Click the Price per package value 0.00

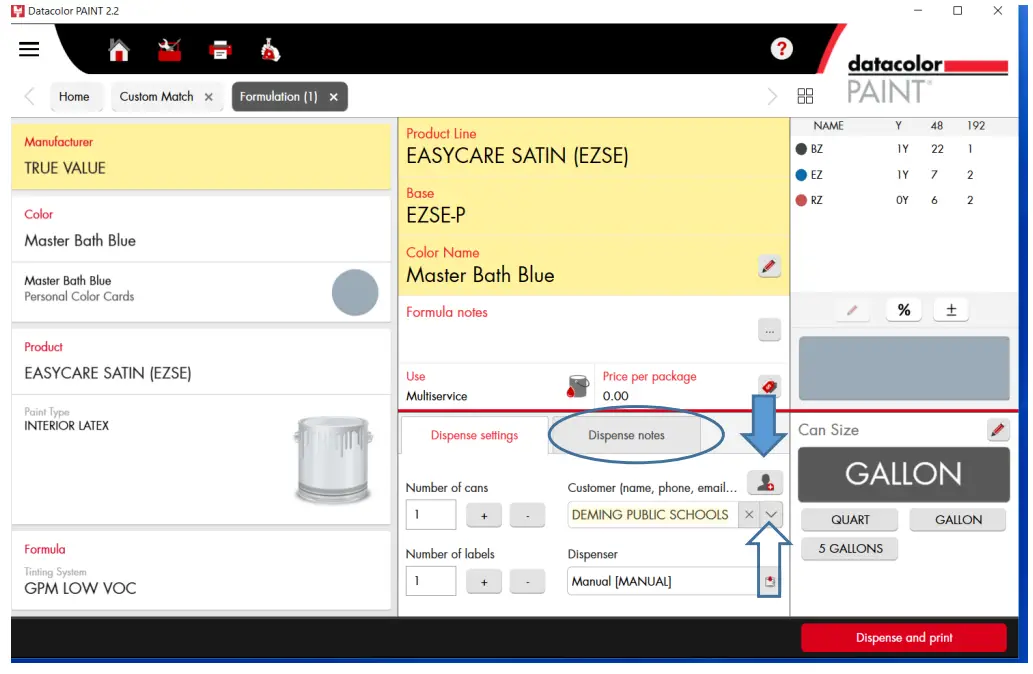coord(615,396)
